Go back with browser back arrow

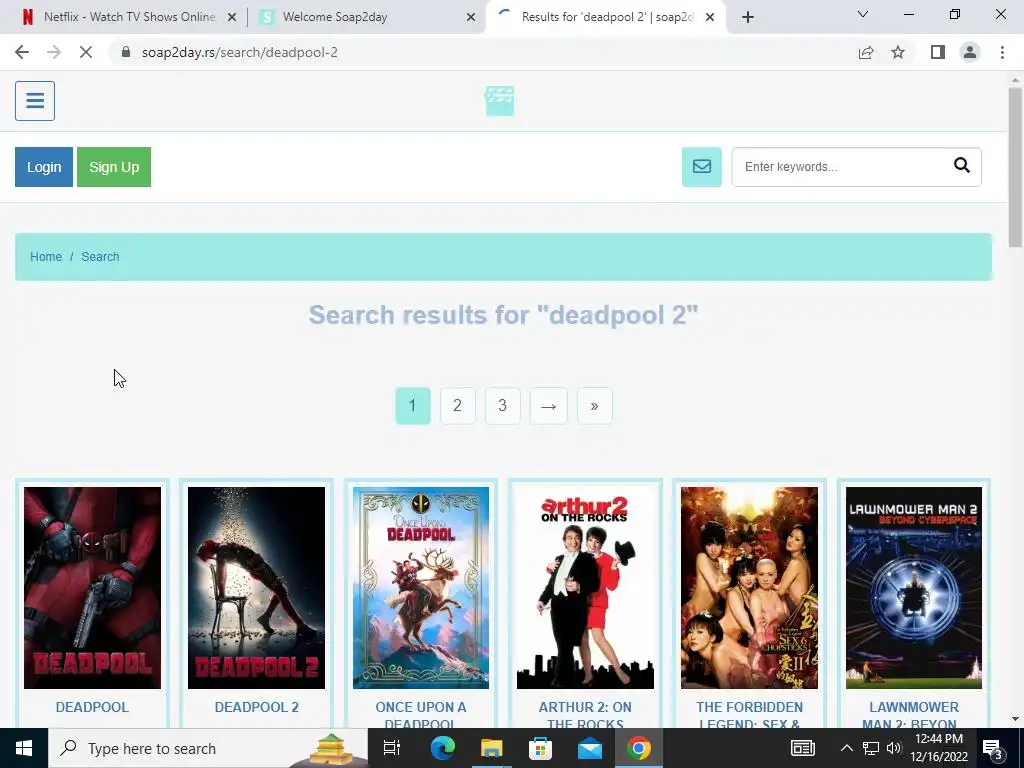22,52
